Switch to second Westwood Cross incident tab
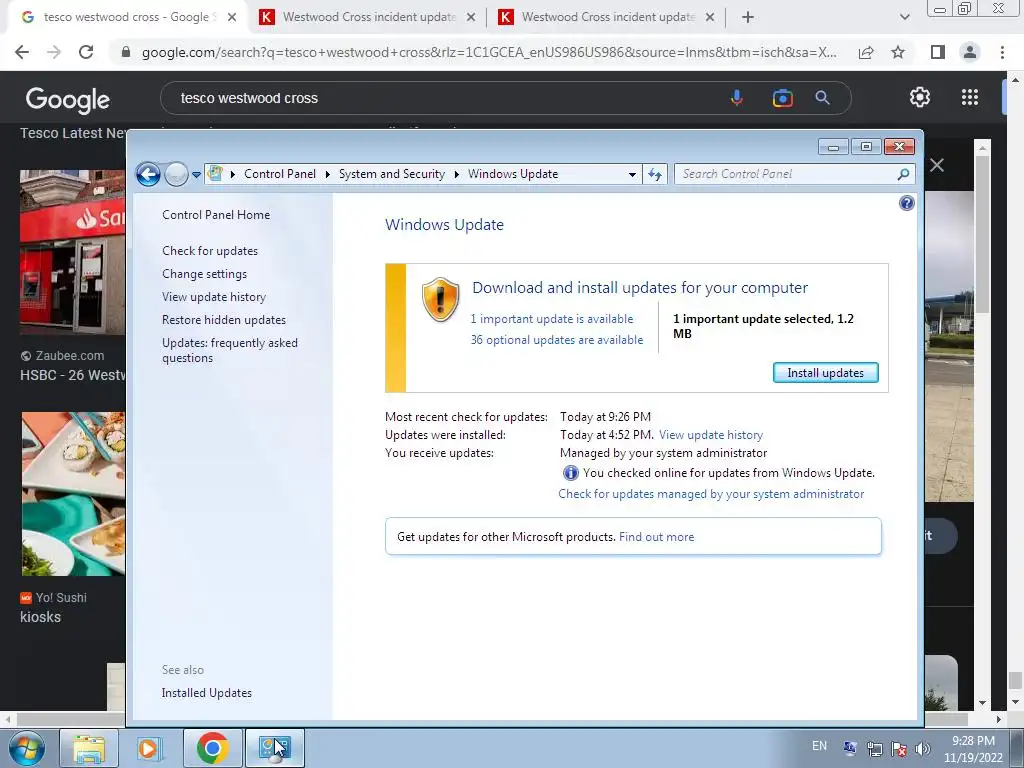 point(368,17)
